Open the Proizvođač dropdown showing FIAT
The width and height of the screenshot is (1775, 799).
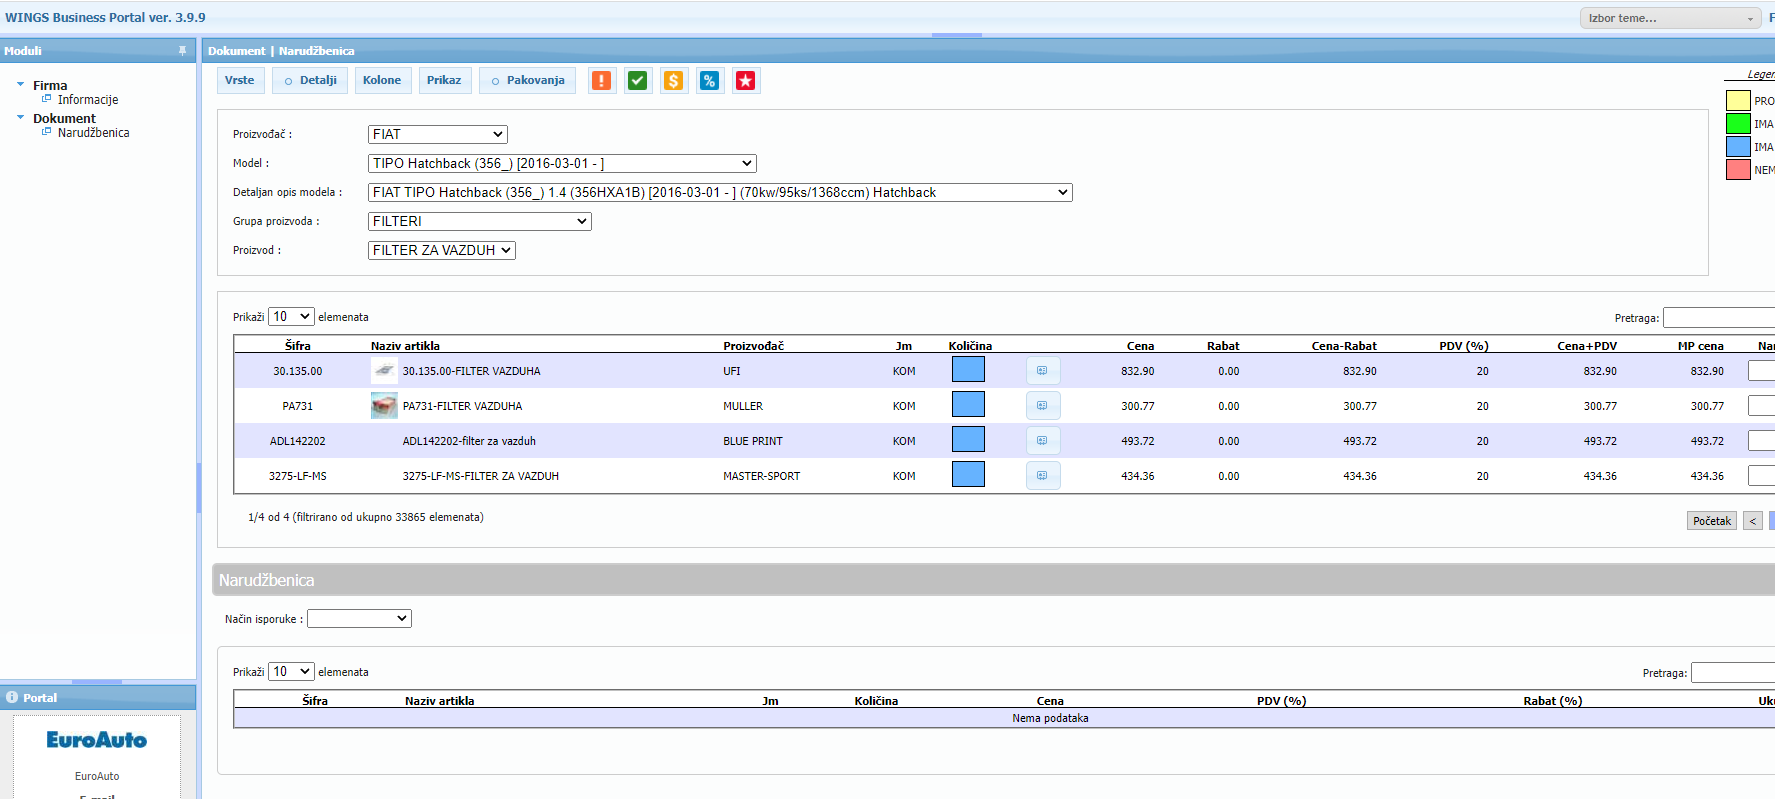click(438, 134)
